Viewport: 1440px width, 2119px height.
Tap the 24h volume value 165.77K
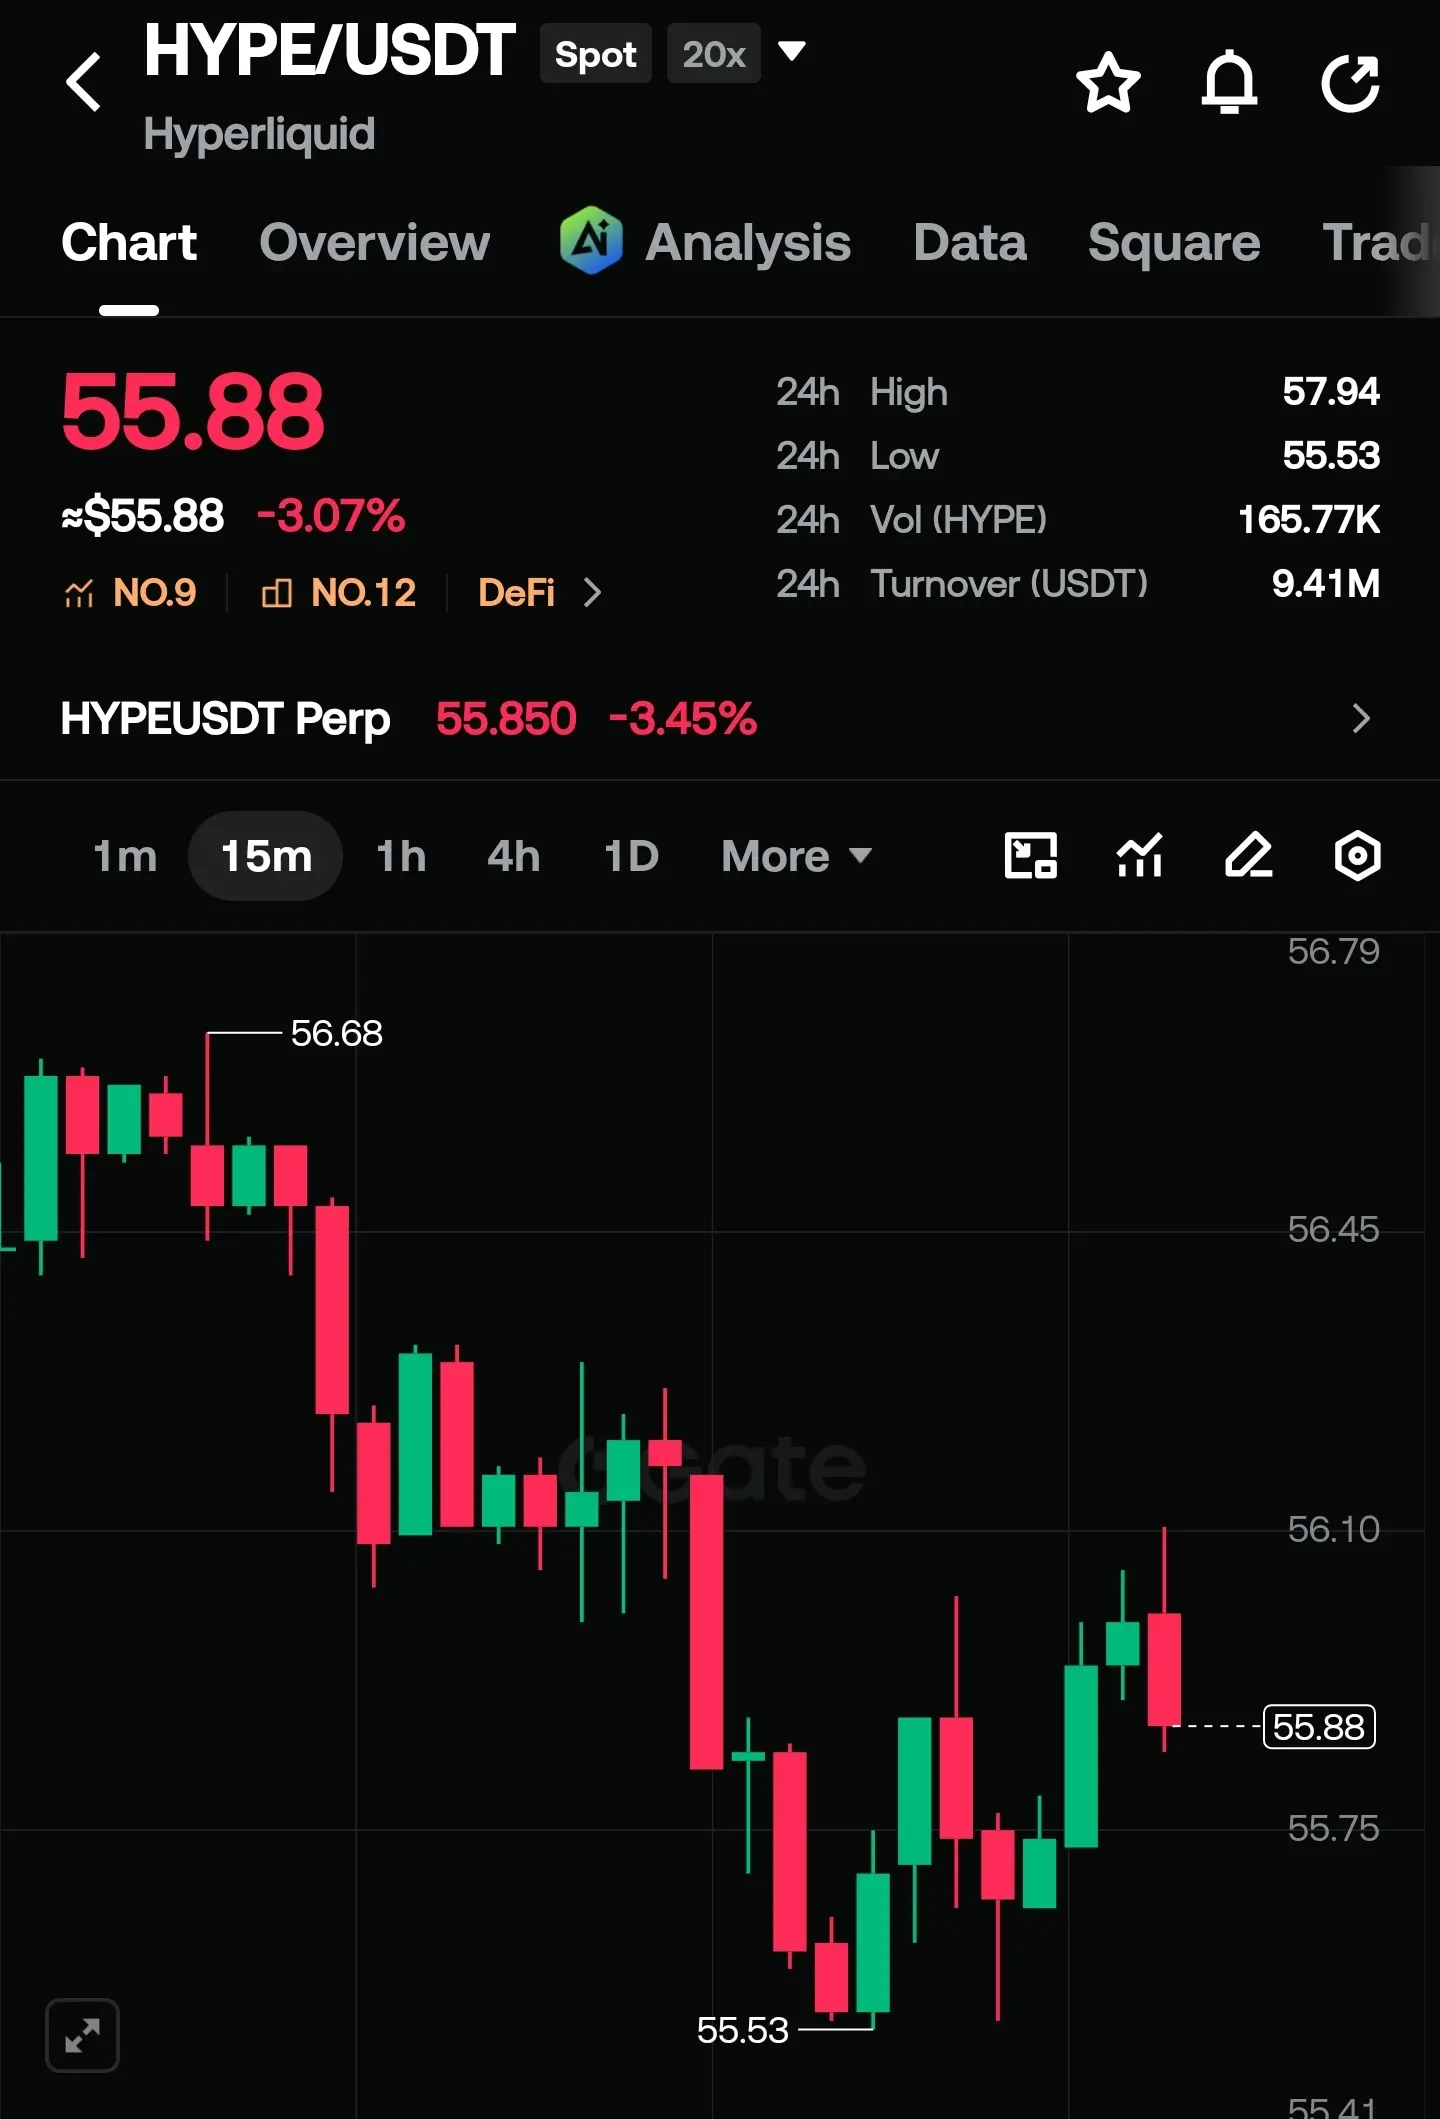point(1309,519)
